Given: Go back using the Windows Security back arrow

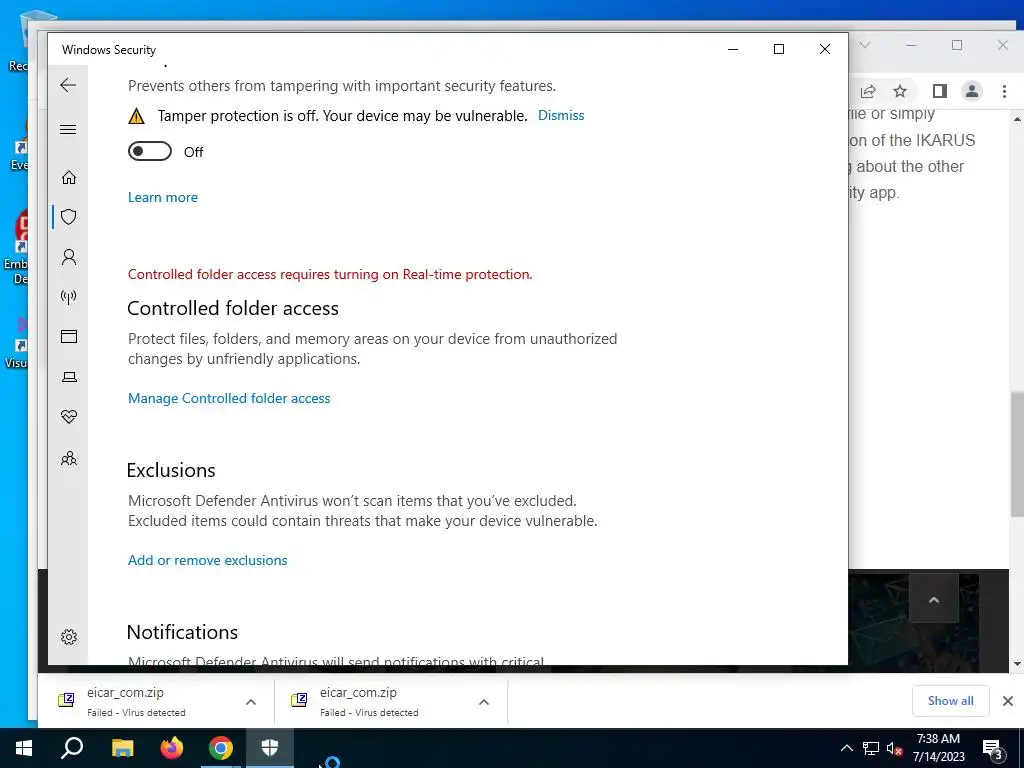Looking at the screenshot, I should point(68,85).
